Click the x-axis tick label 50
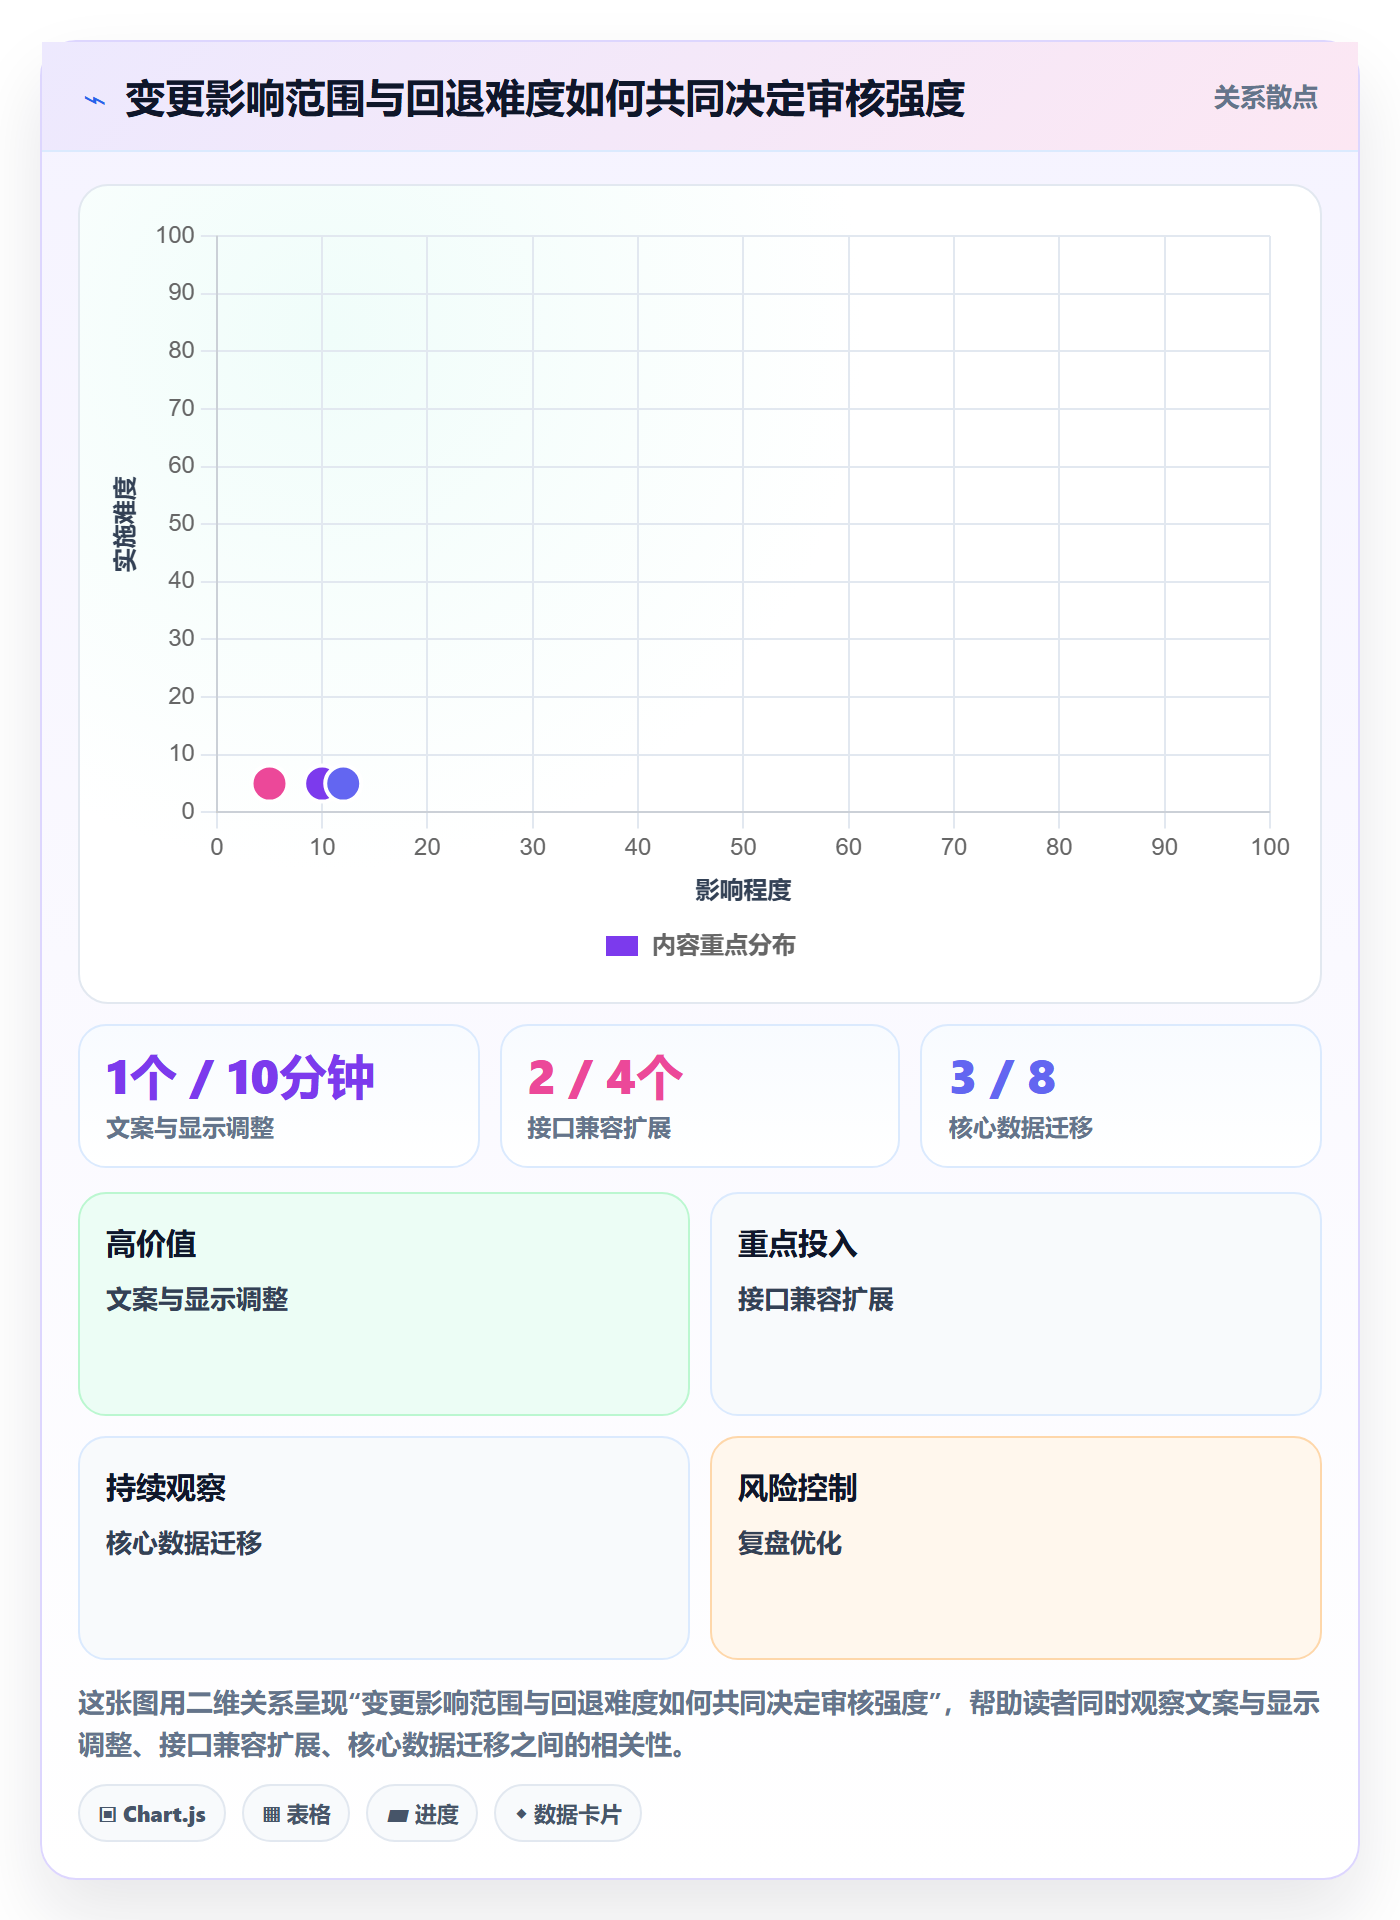The width and height of the screenshot is (1400, 1920). click(743, 847)
